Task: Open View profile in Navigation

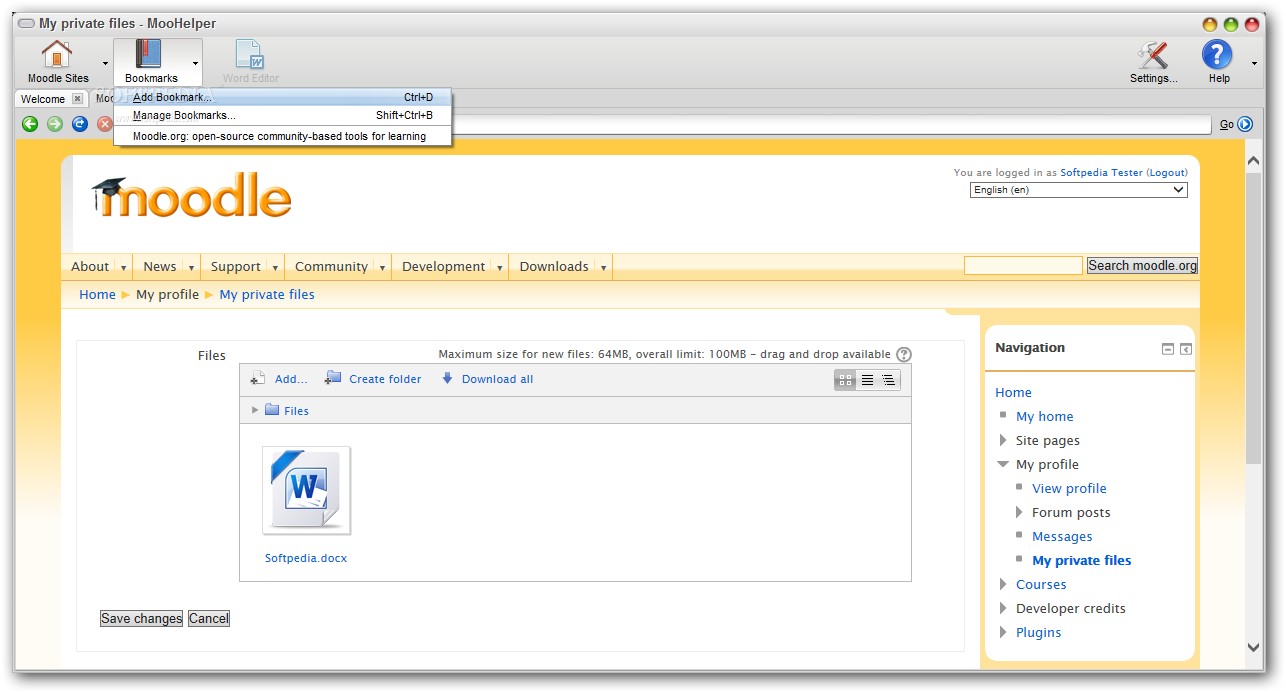Action: pyautogui.click(x=1069, y=488)
